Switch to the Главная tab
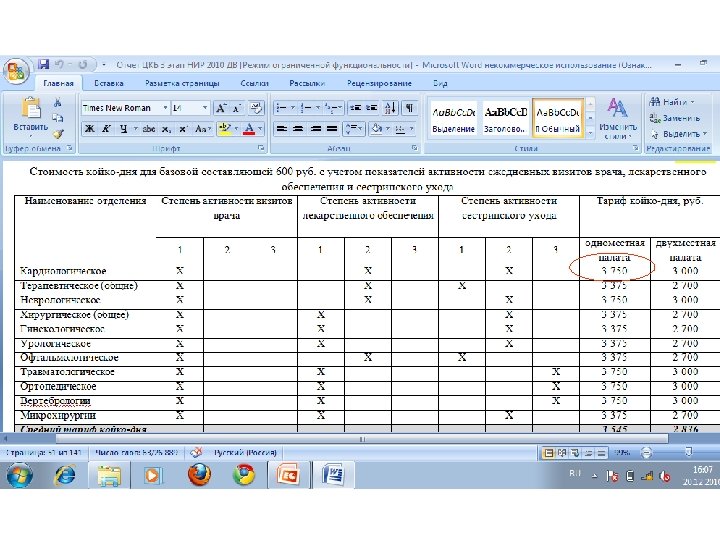Viewport: 720px width, 540px height. [x=58, y=83]
